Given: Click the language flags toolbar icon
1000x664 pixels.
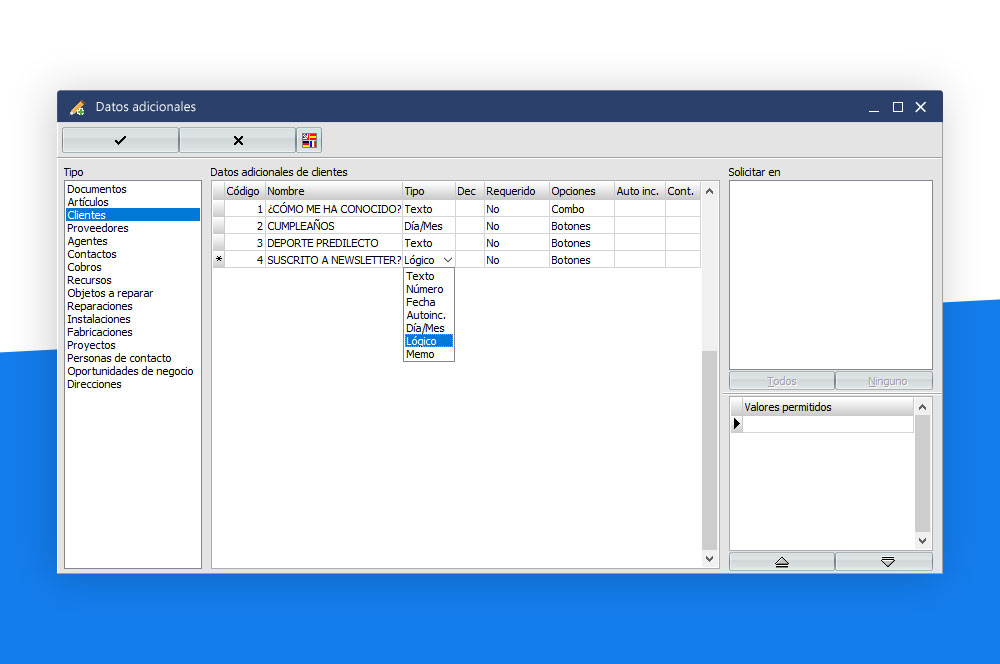Looking at the screenshot, I should pos(310,140).
